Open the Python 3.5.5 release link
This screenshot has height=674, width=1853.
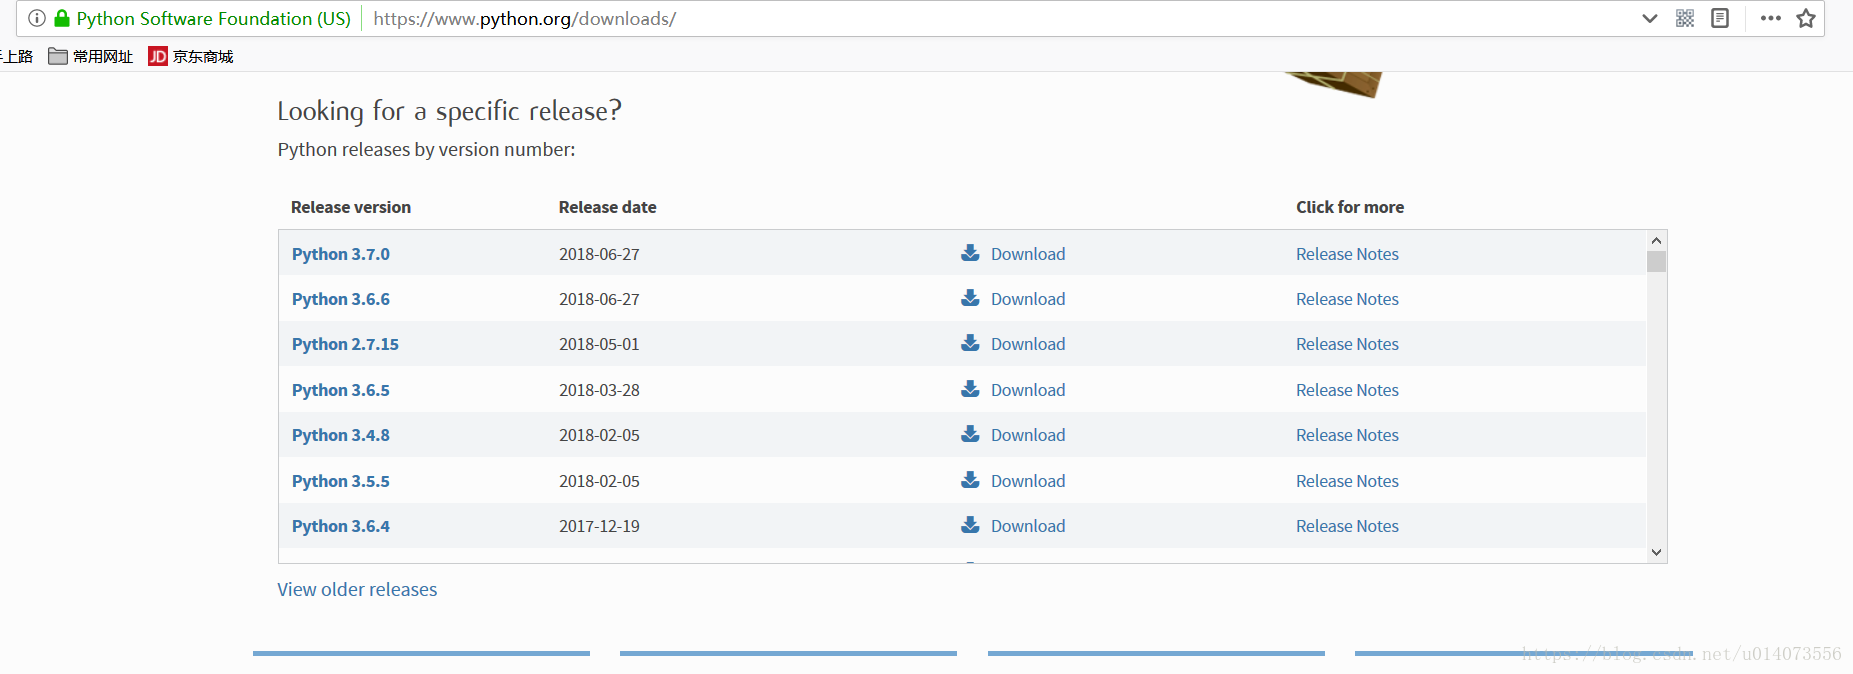pyautogui.click(x=341, y=481)
